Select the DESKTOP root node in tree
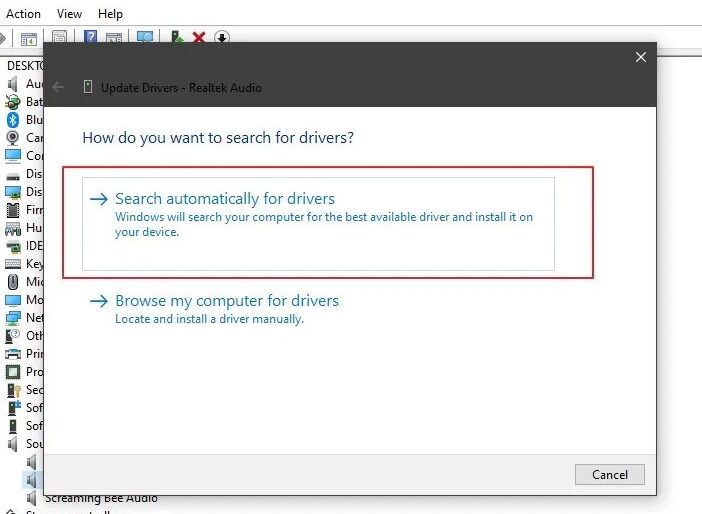 pos(25,66)
